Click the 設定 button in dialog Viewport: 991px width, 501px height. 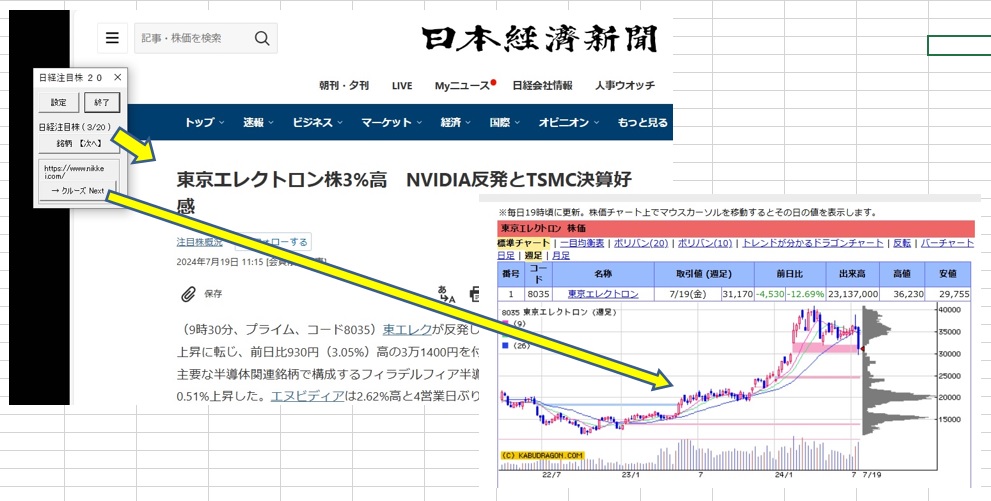(x=59, y=102)
